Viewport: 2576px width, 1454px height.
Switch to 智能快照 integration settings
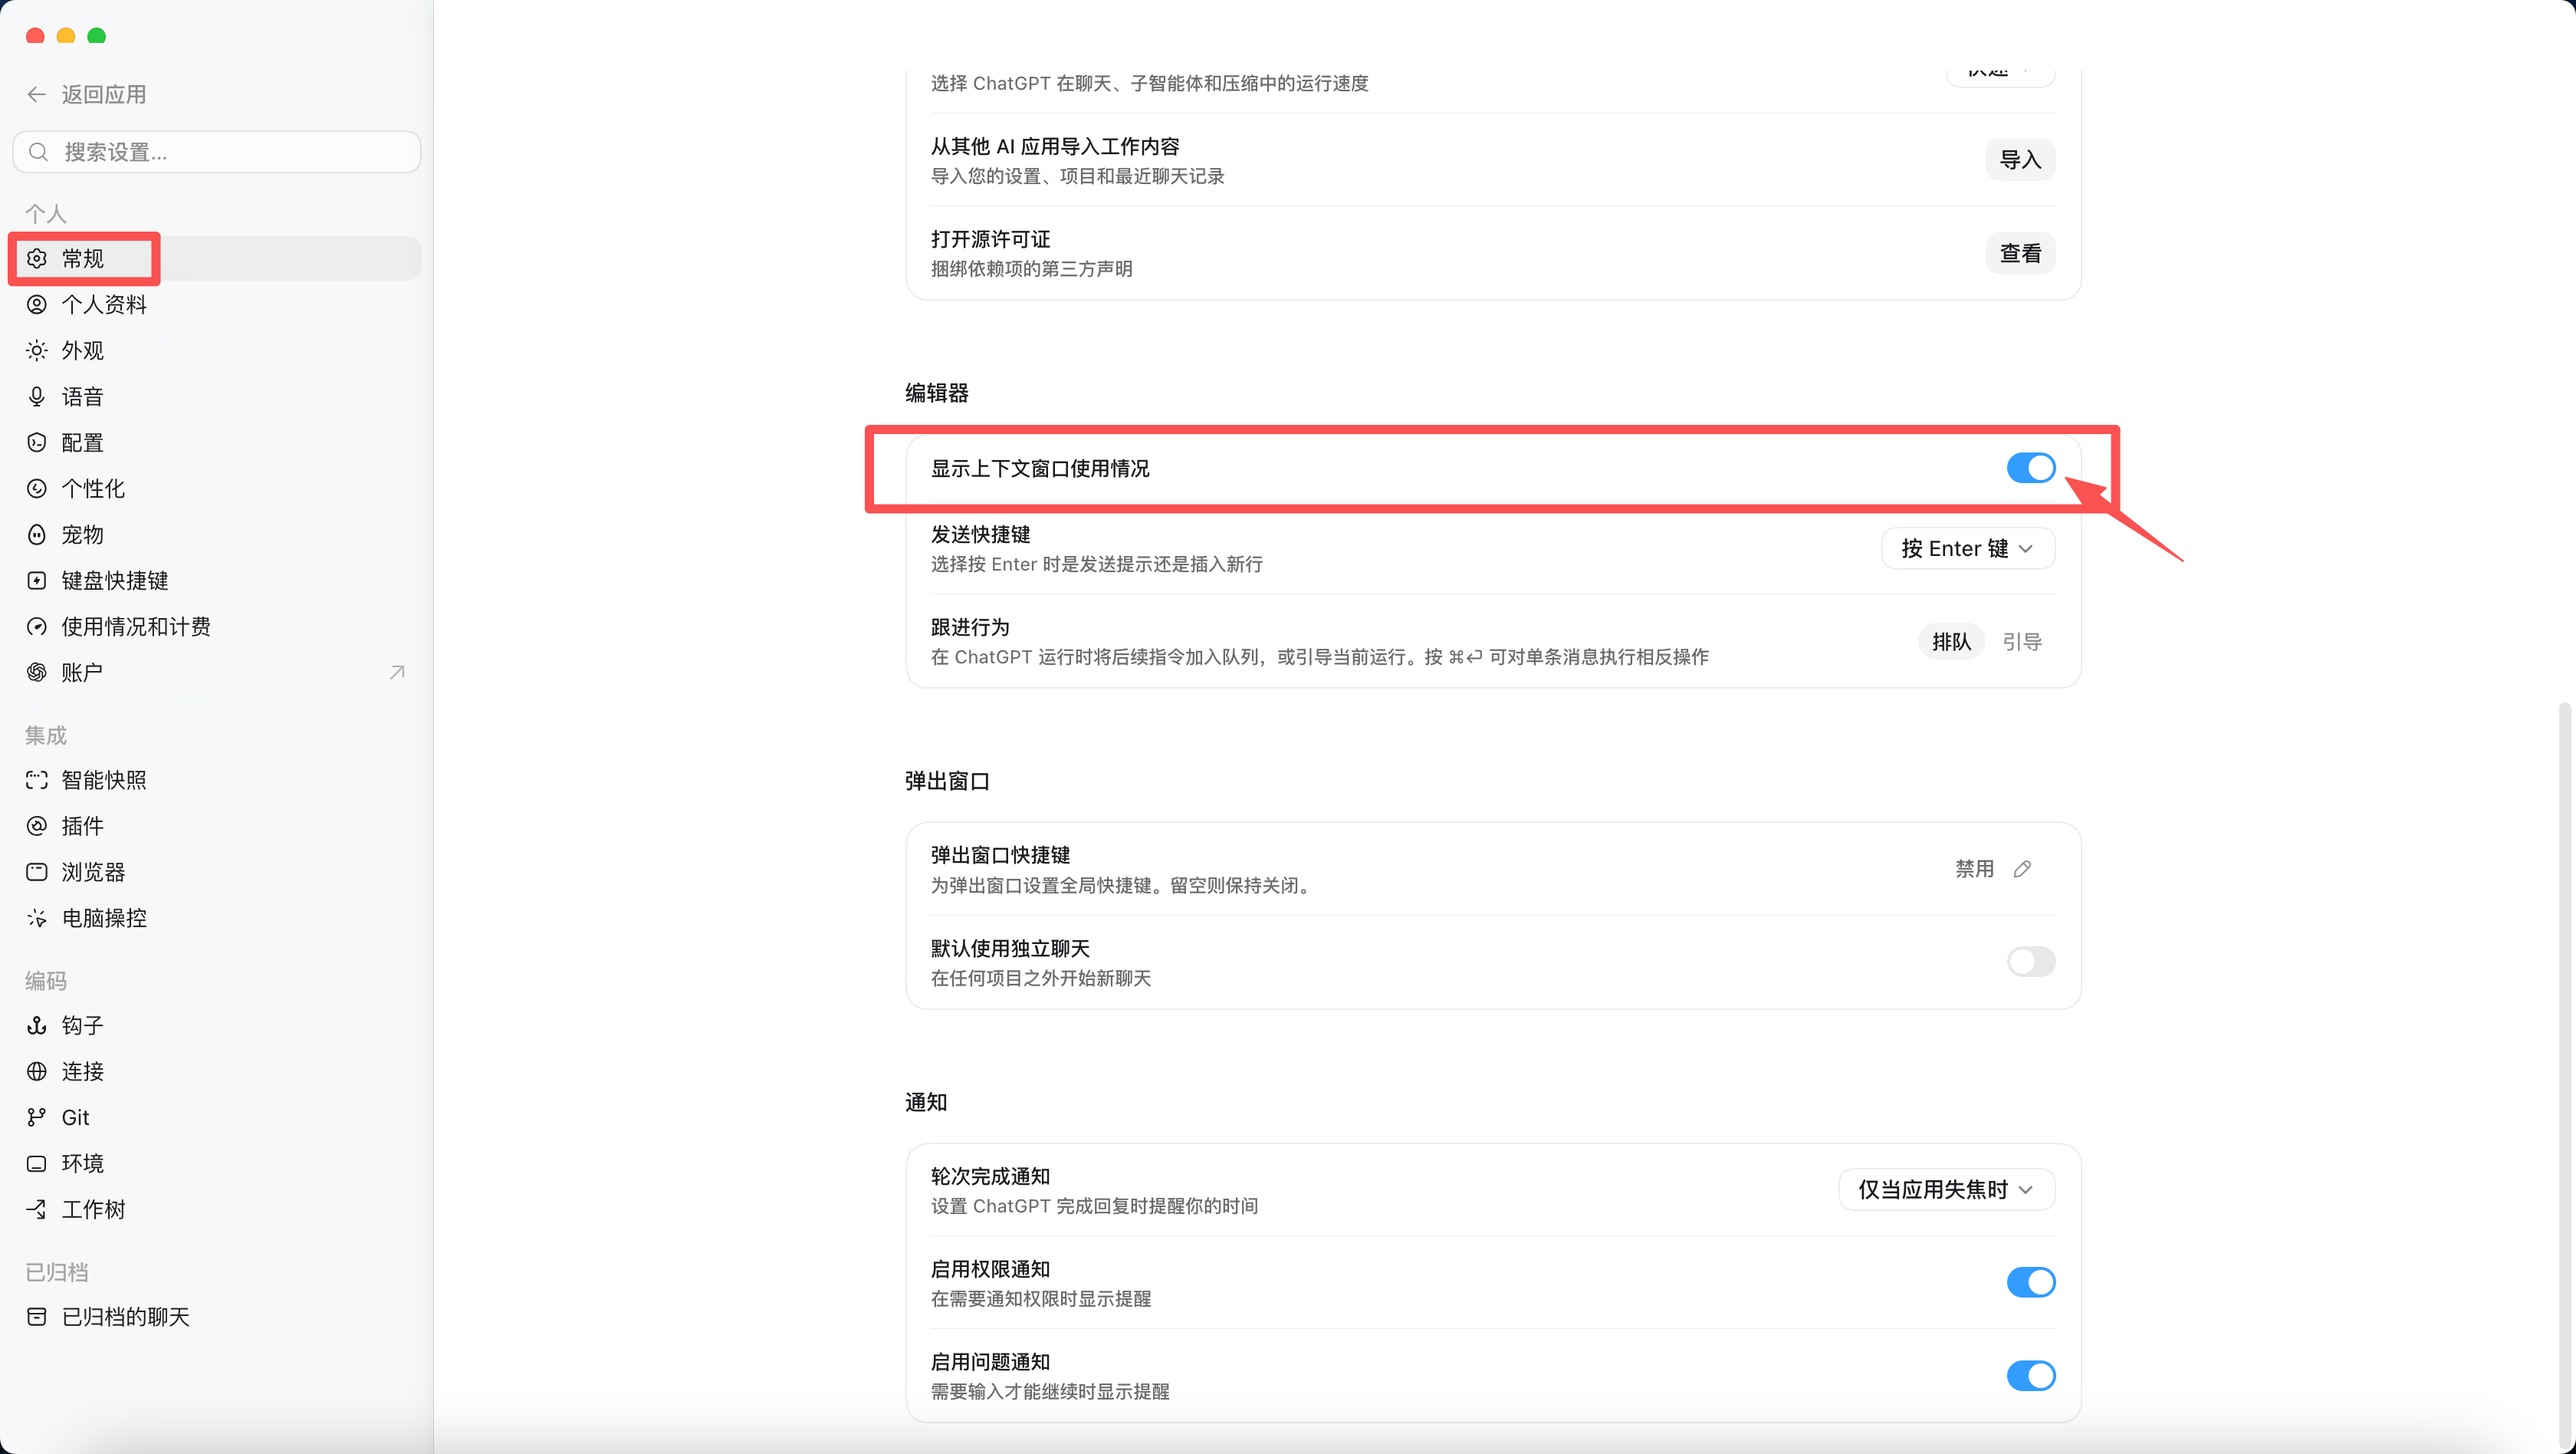216,779
